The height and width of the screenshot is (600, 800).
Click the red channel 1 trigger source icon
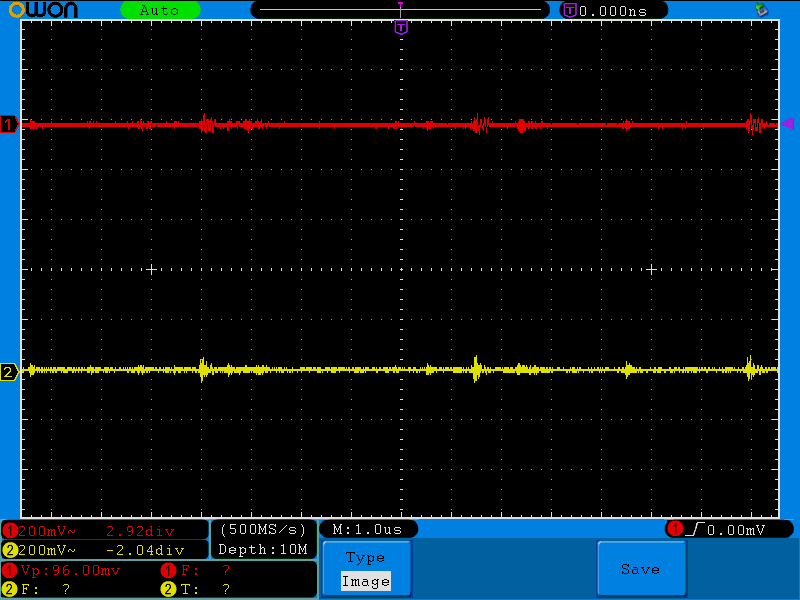pos(675,529)
